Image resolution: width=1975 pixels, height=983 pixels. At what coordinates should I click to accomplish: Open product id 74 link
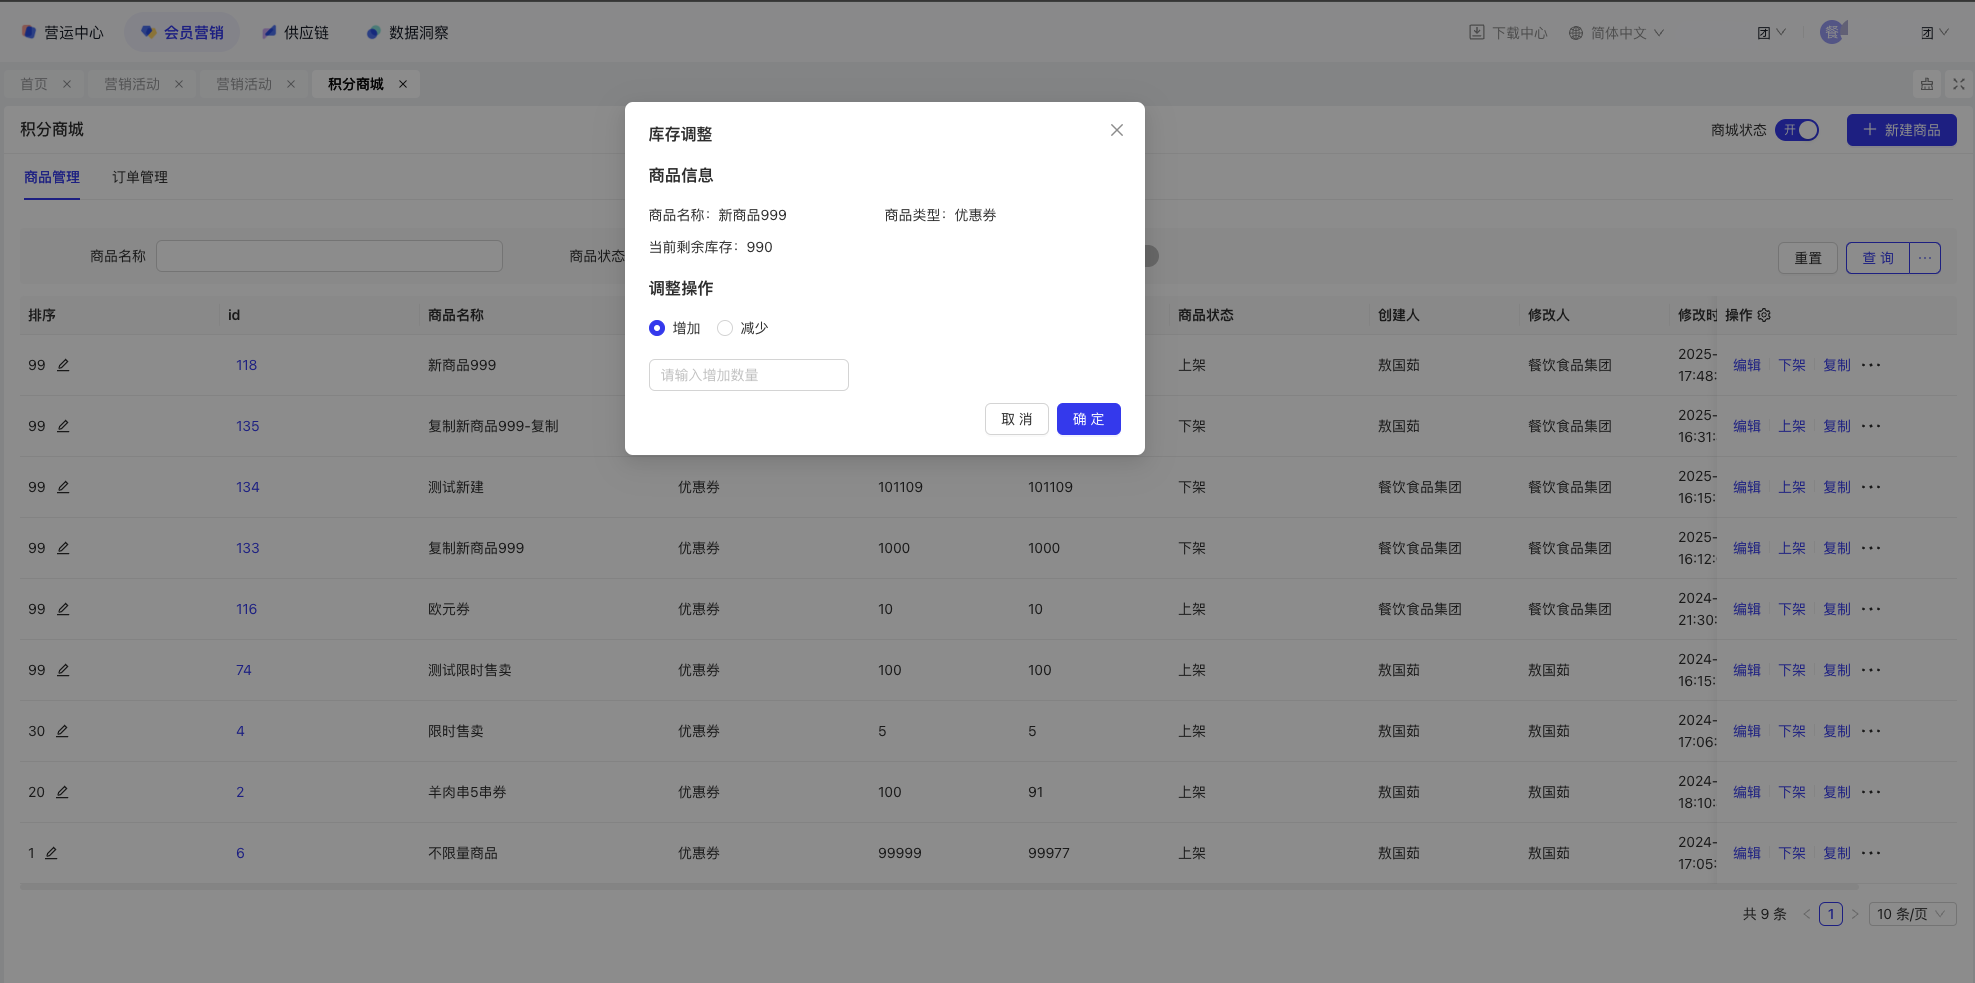[x=243, y=670]
